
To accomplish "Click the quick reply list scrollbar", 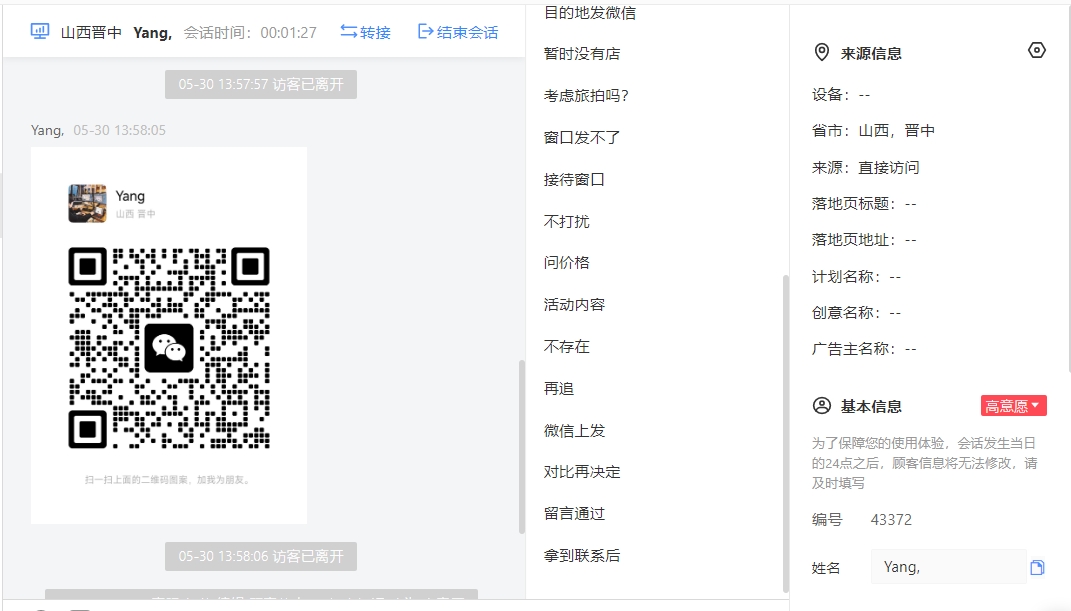I will point(785,433).
